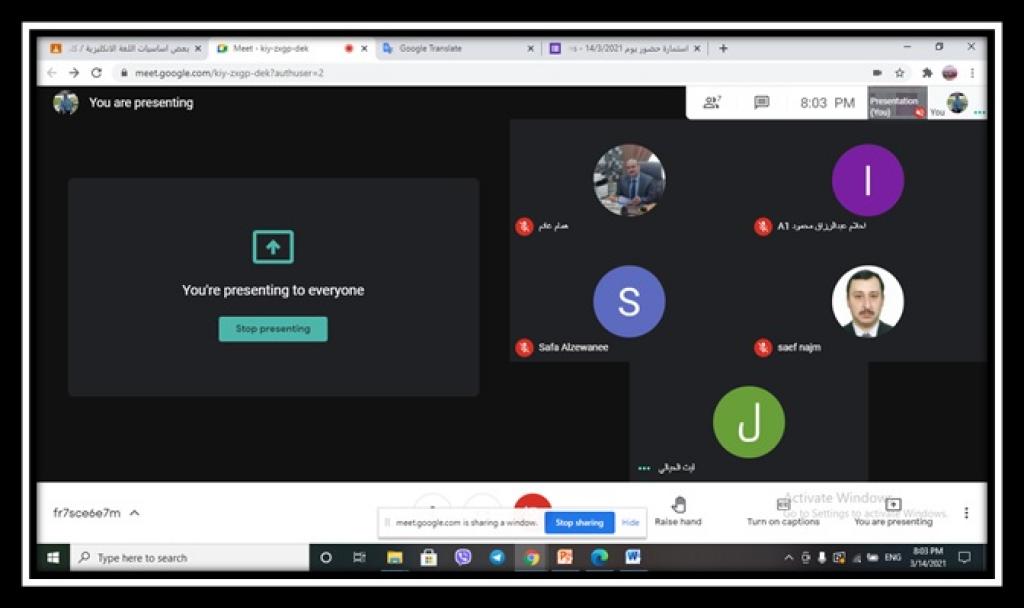This screenshot has width=1024, height=608.
Task: Click the blue Stop sharing button
Action: 579,522
